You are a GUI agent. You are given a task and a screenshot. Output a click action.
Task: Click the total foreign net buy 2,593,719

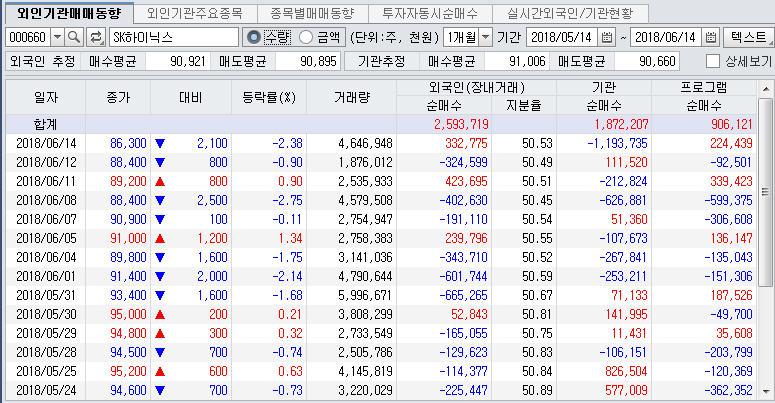point(461,124)
